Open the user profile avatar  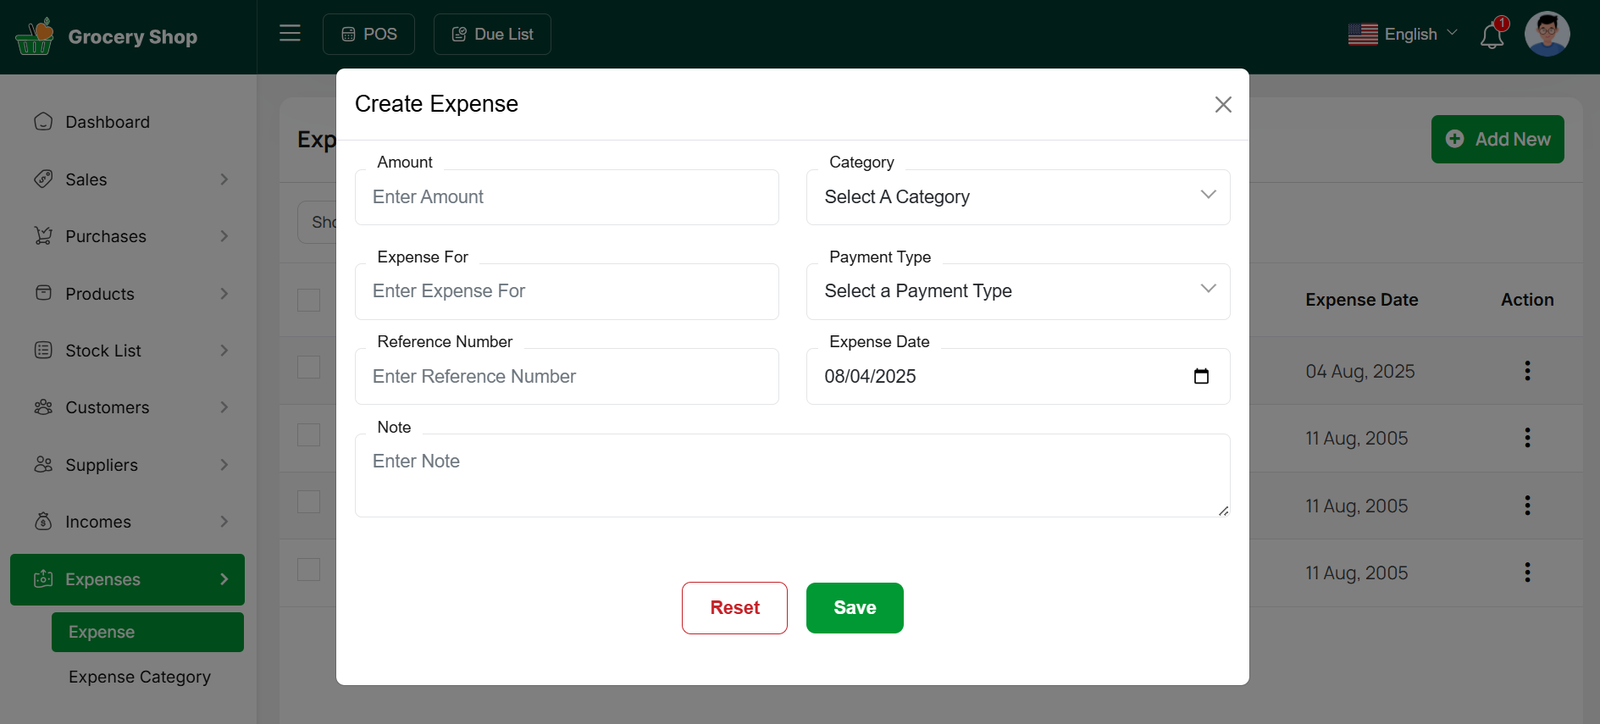[1546, 34]
